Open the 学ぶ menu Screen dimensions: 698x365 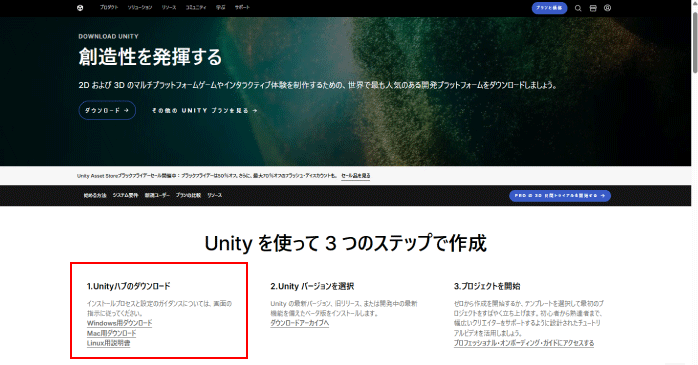pos(220,8)
